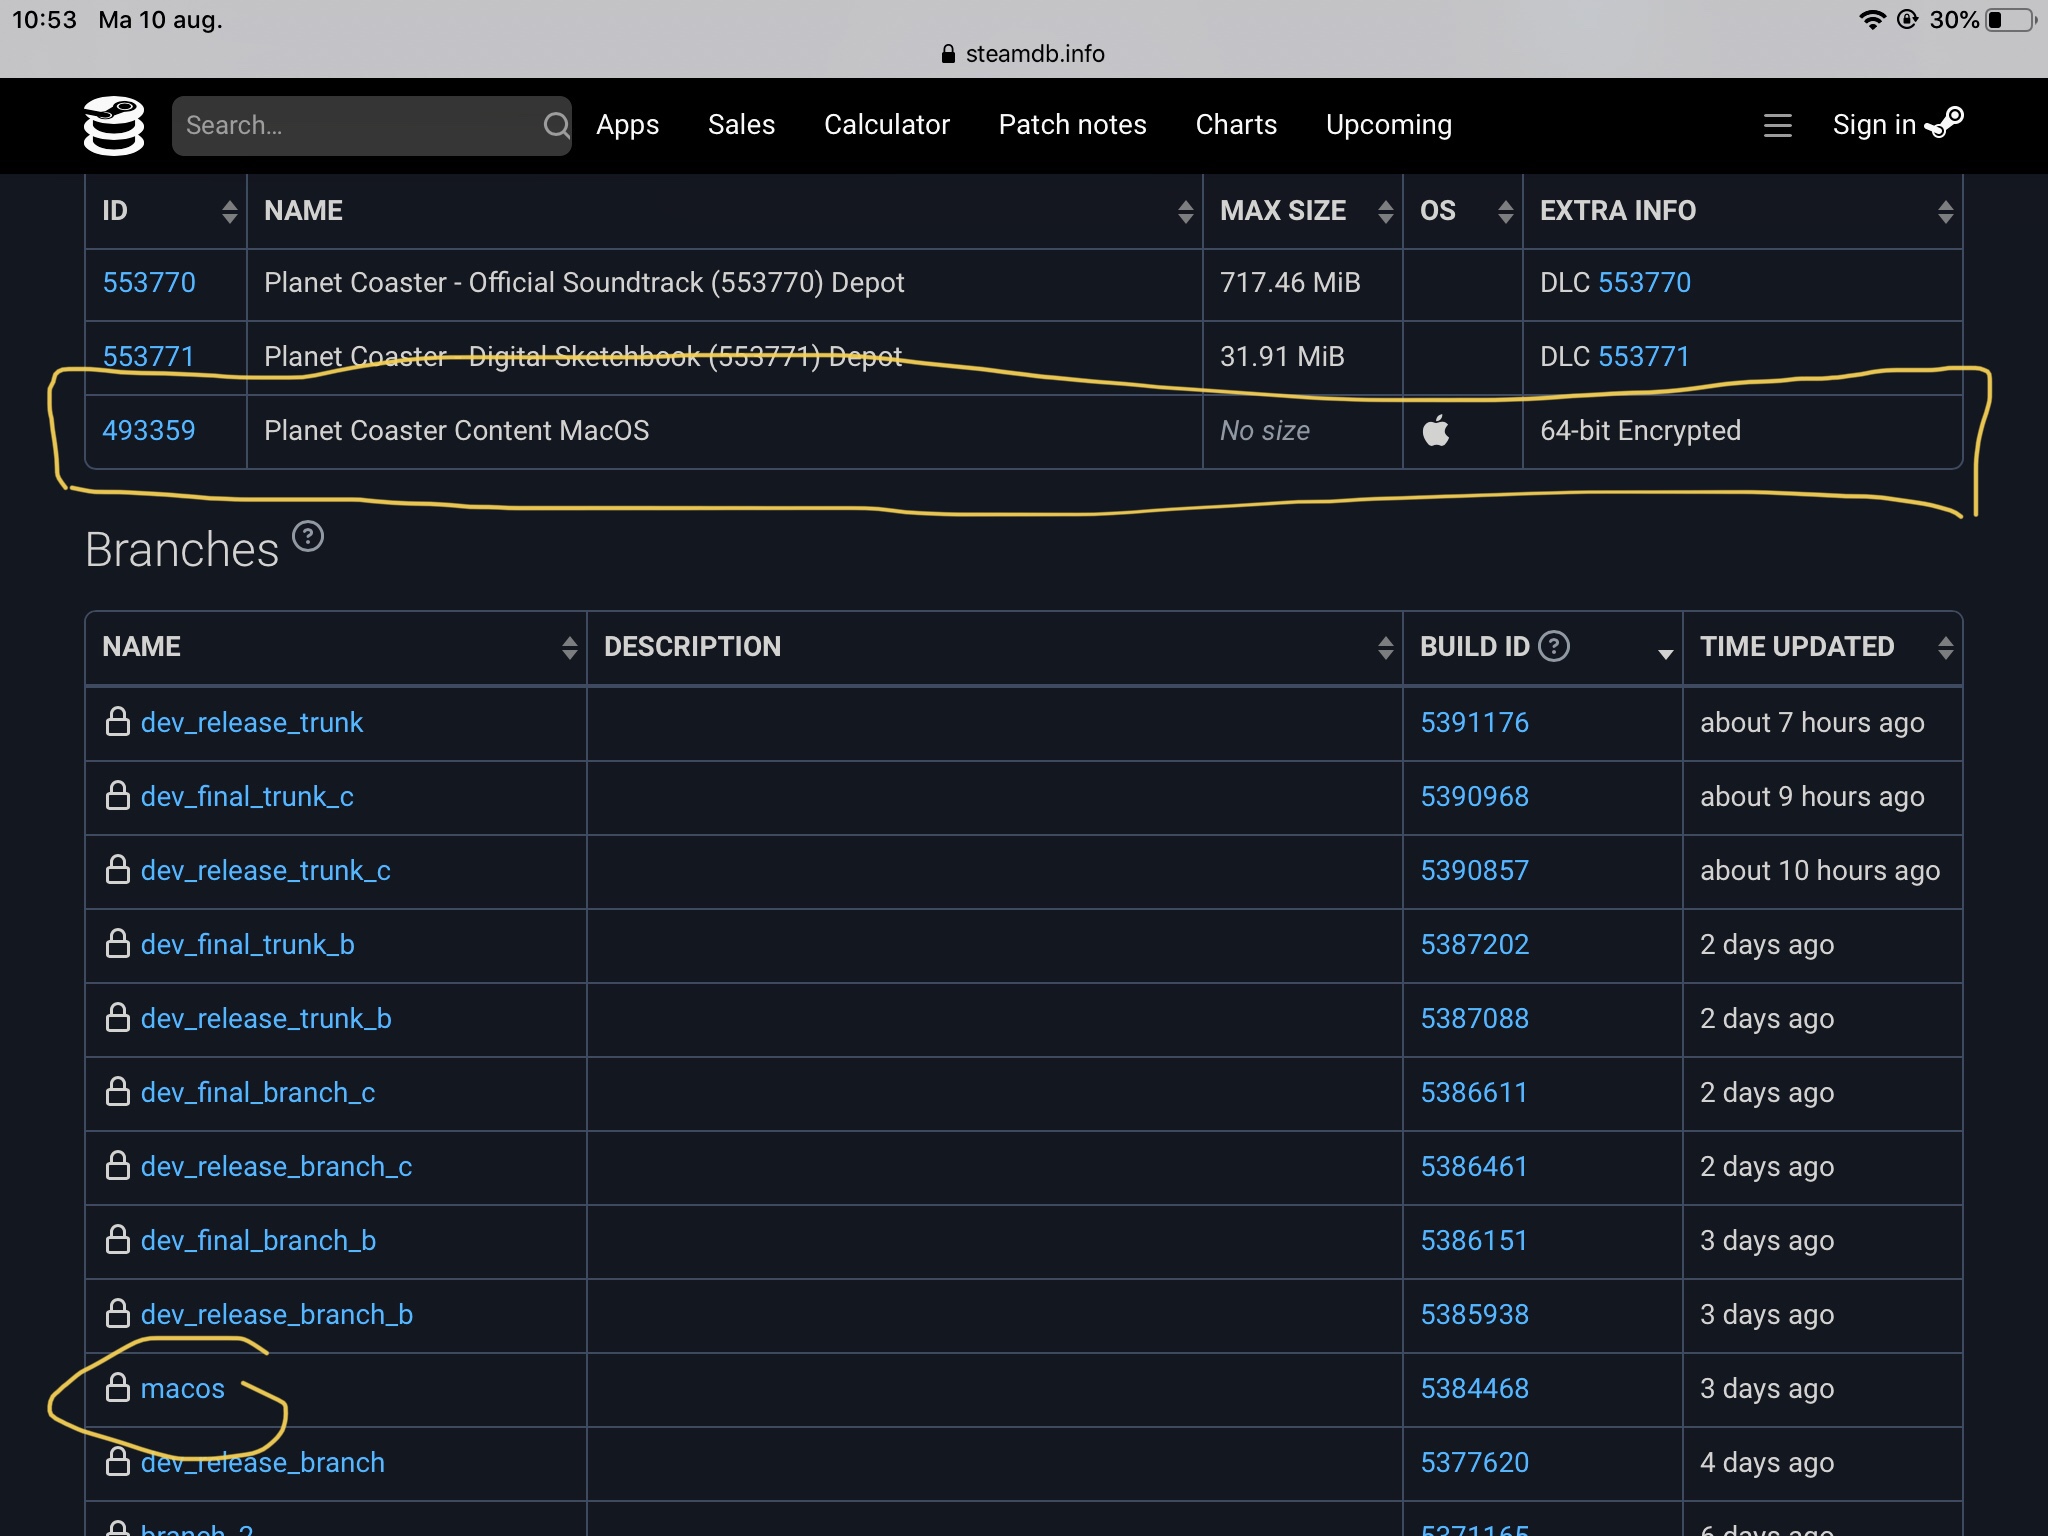The image size is (2048, 1536).
Task: Open build 5390968 link
Action: click(x=1475, y=796)
